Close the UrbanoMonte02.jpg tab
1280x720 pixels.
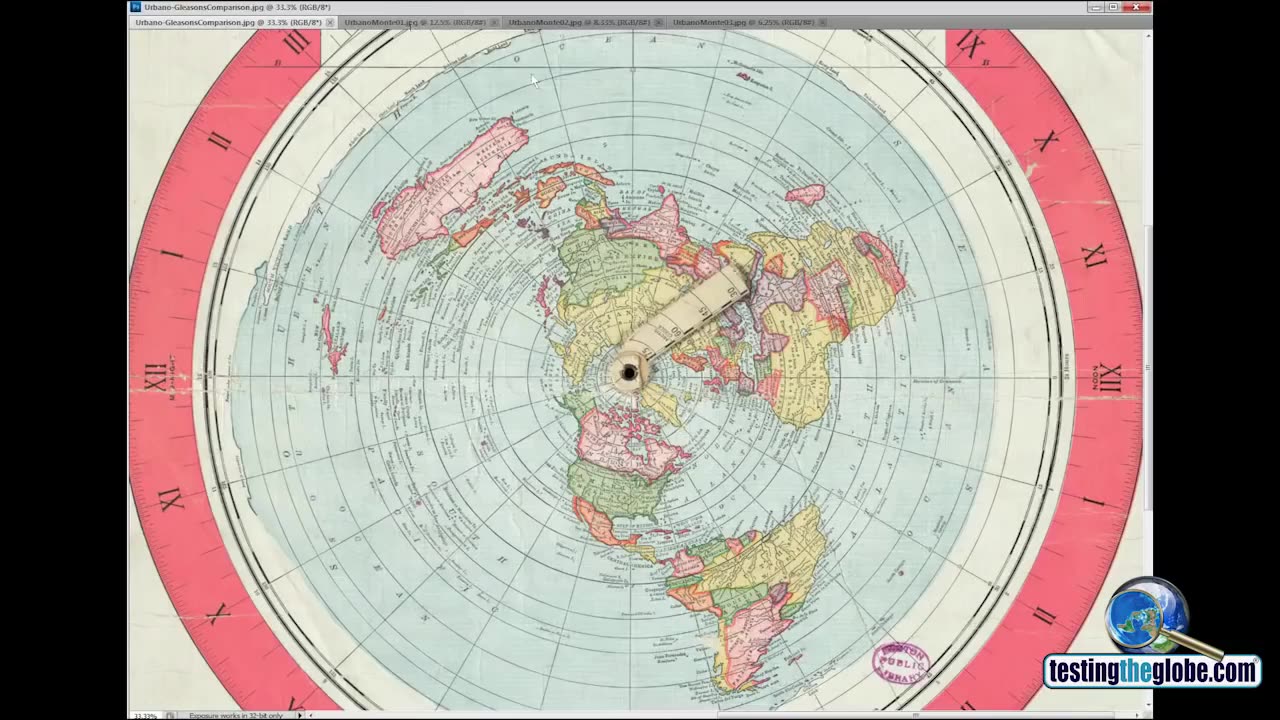tap(658, 22)
